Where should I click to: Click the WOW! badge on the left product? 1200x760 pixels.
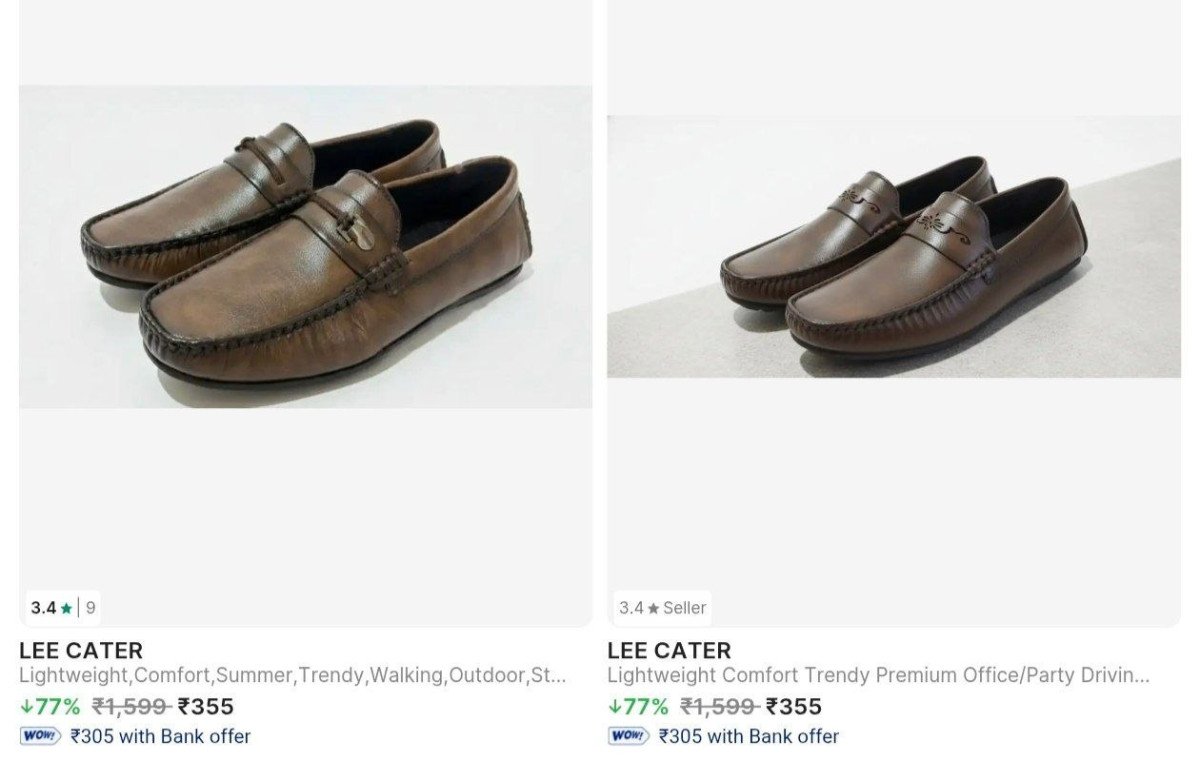37,737
